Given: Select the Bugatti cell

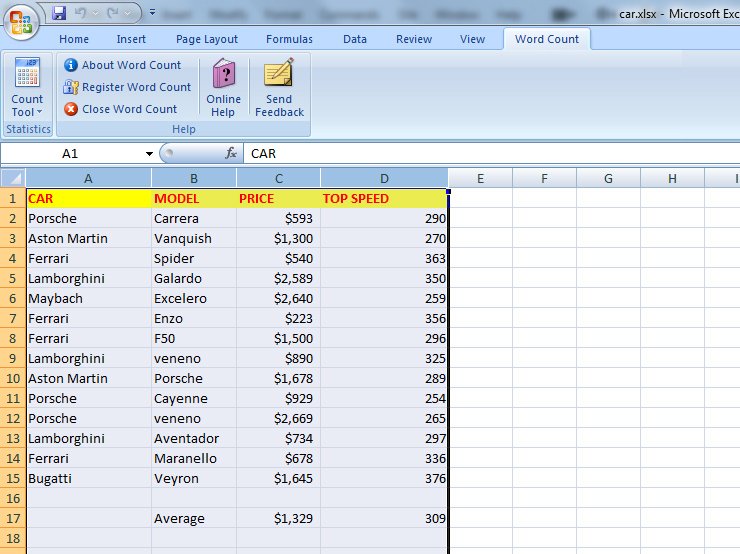Looking at the screenshot, I should click(88, 478).
